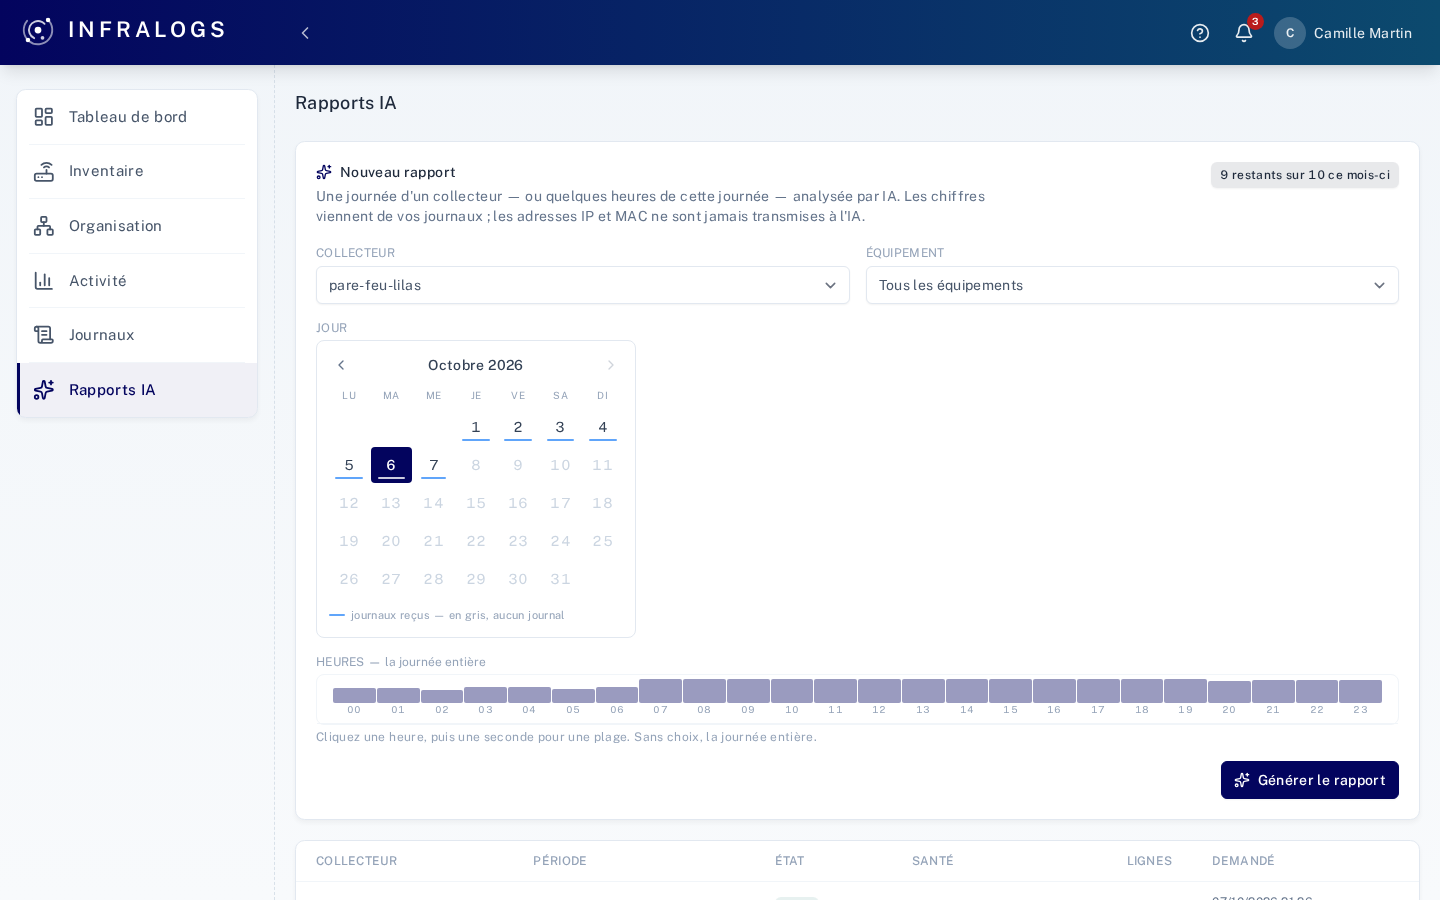Click the Activité chart icon
Viewport: 1440px width, 900px height.
(44, 281)
